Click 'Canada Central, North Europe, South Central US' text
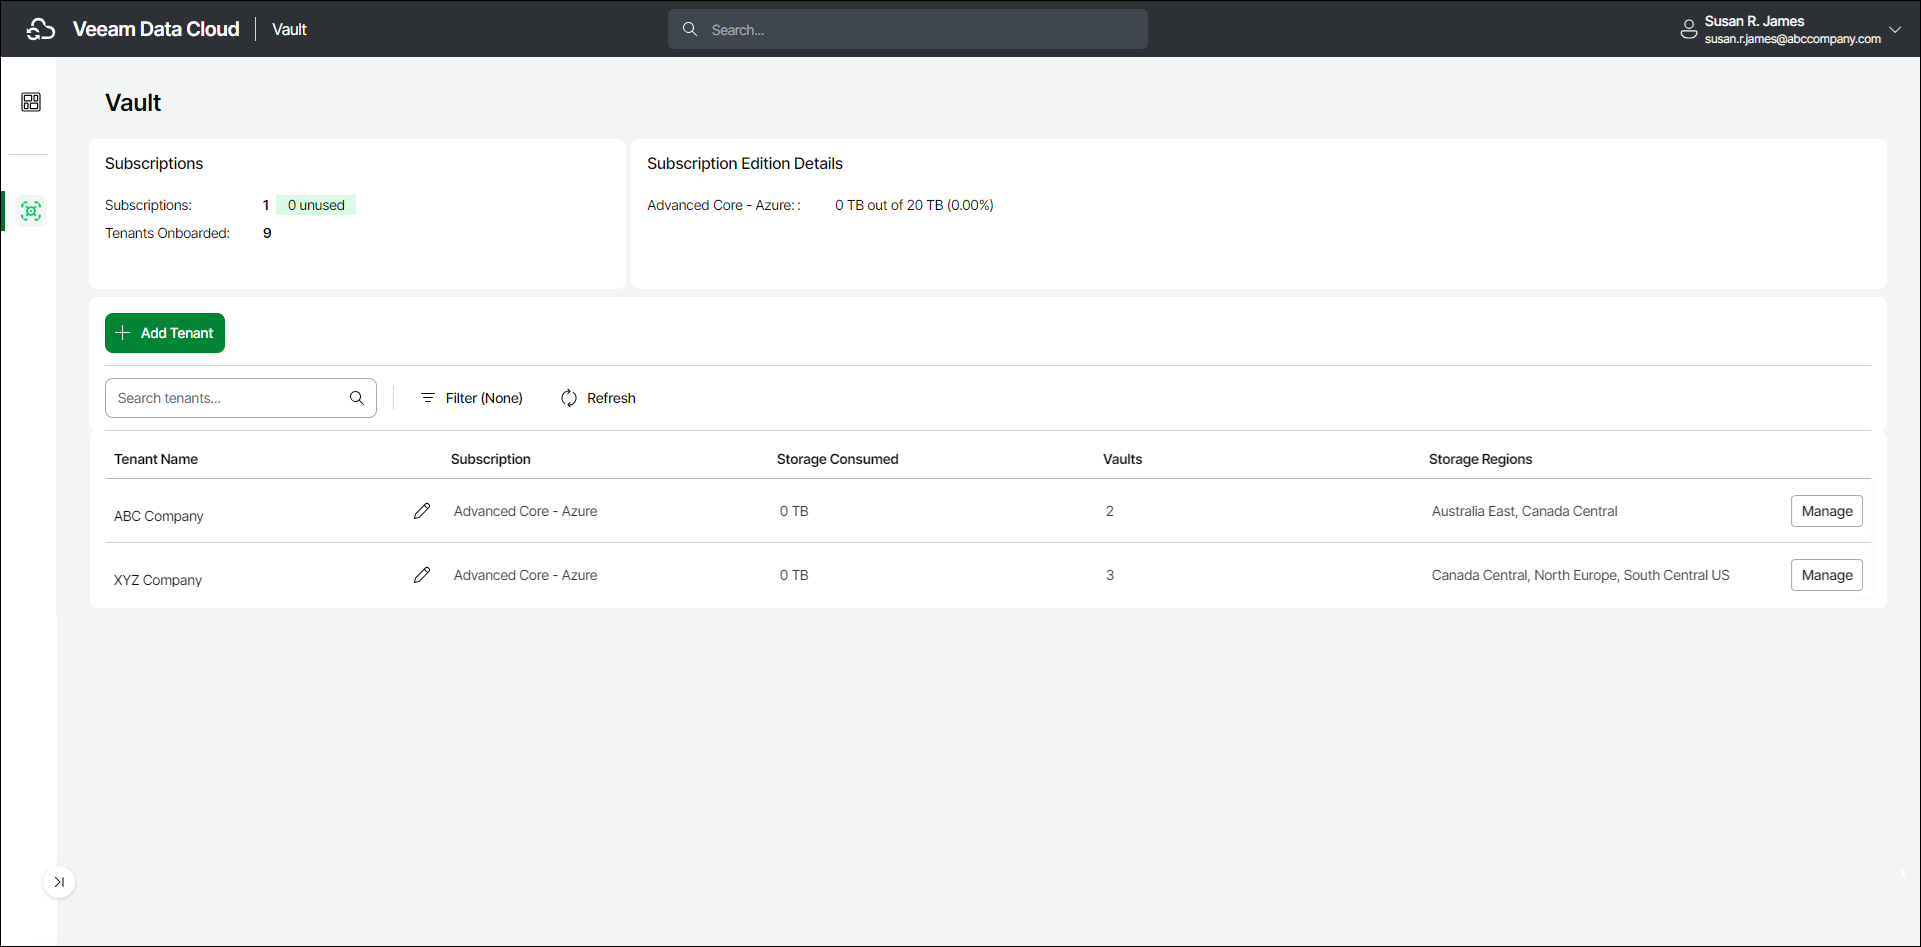 coord(1581,575)
